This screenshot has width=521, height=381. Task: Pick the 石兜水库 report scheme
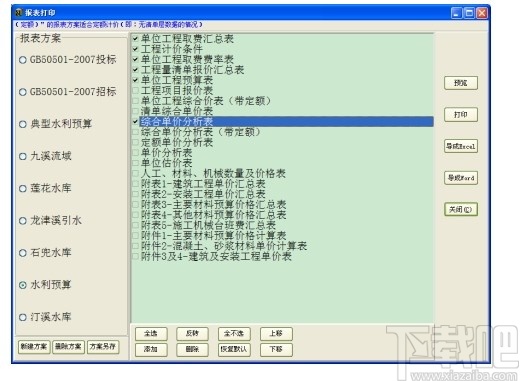point(23,253)
